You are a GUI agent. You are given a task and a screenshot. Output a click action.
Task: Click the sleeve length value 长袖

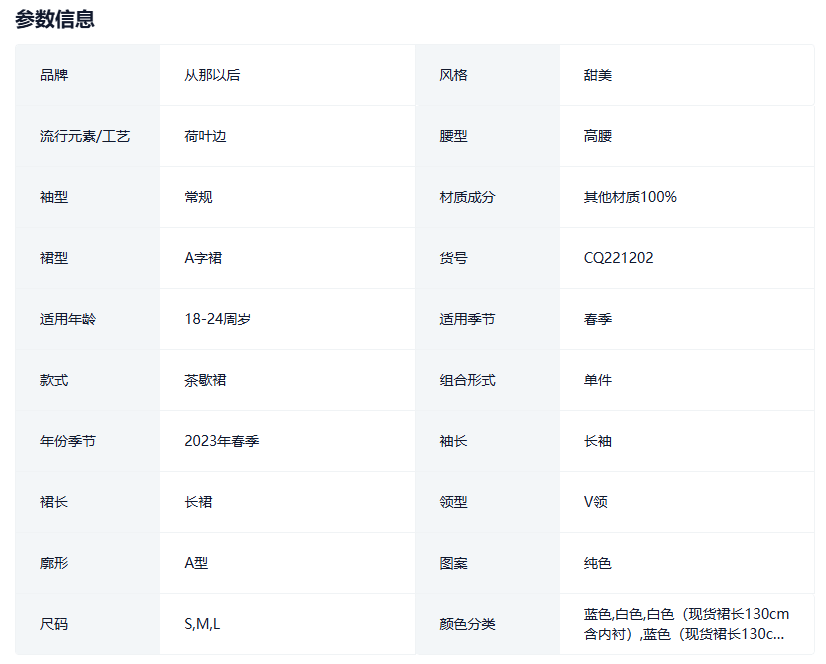(x=598, y=441)
